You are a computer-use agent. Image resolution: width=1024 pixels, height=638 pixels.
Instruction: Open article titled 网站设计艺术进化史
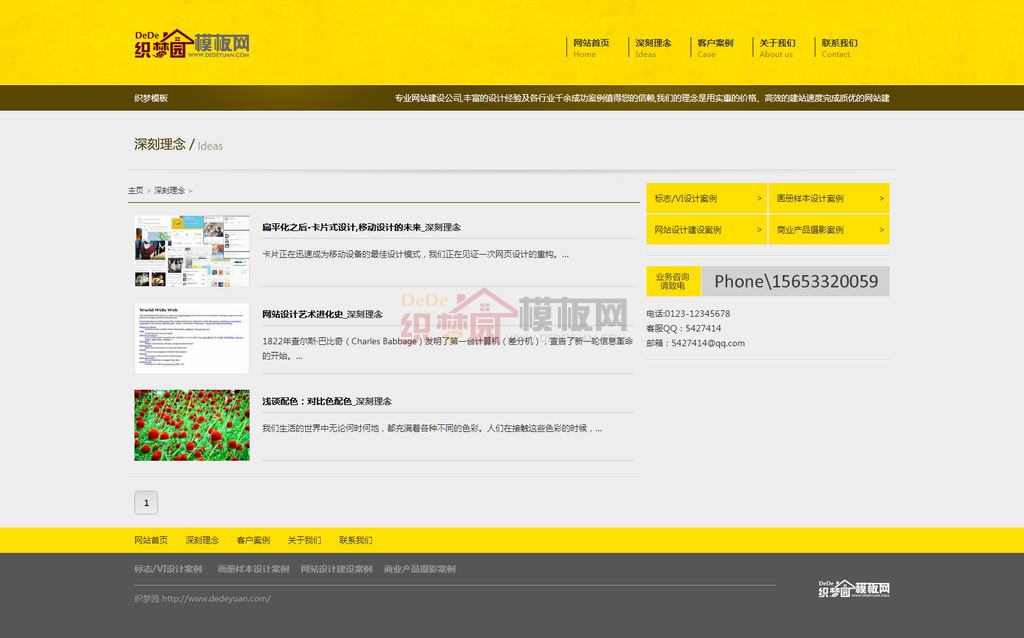[x=322, y=314]
